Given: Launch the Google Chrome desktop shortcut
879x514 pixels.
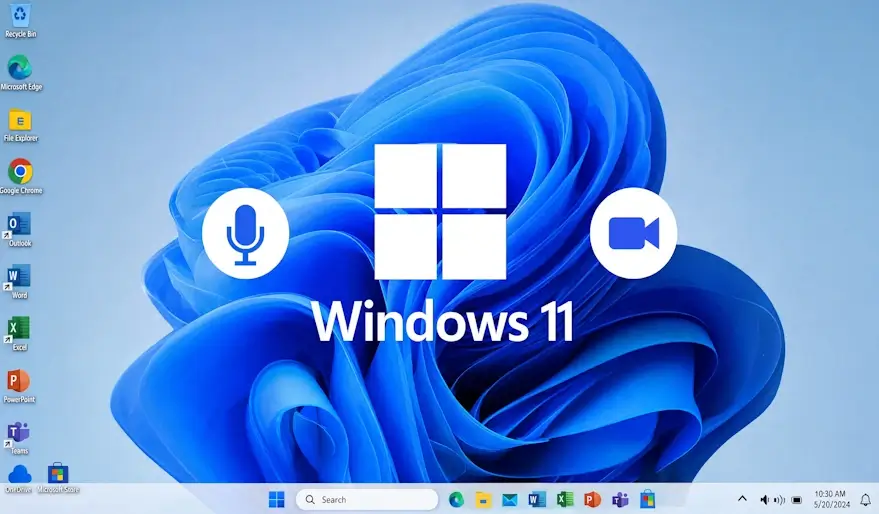Looking at the screenshot, I should coord(21,177).
